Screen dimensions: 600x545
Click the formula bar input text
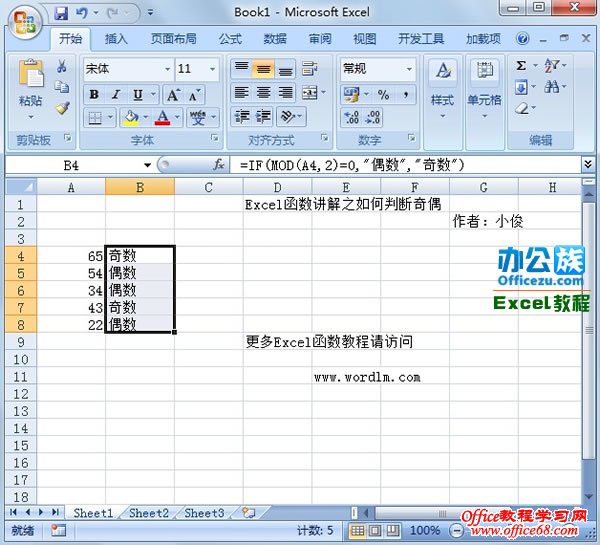pos(352,165)
